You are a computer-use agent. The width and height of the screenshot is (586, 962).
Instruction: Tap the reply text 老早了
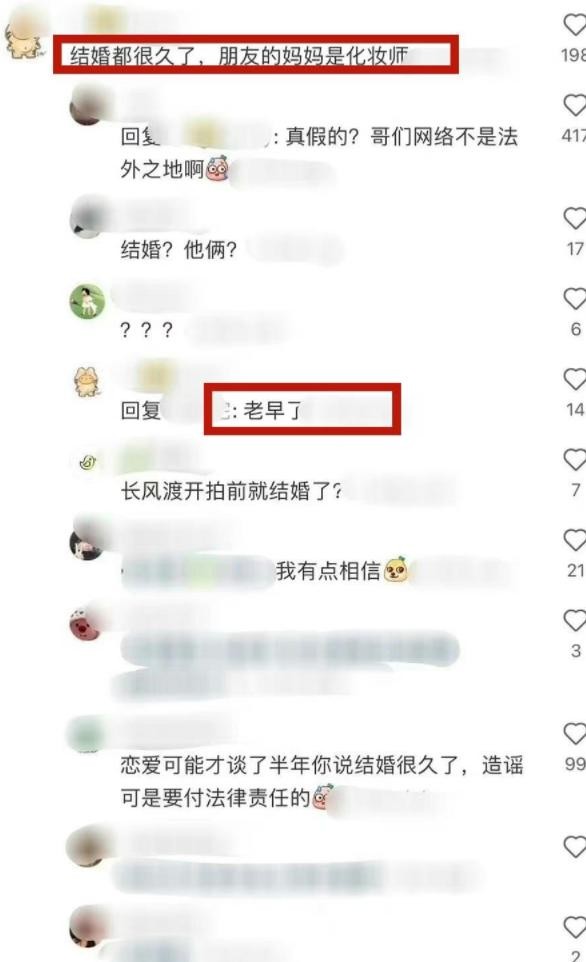point(272,410)
